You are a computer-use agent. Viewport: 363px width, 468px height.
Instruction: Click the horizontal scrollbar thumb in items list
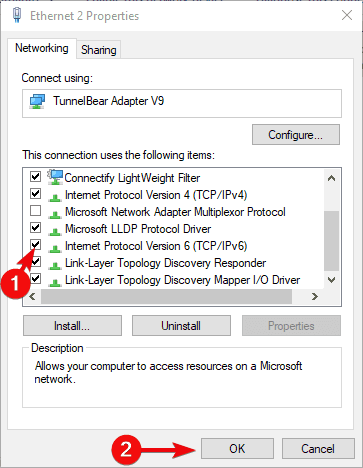pos(166,296)
